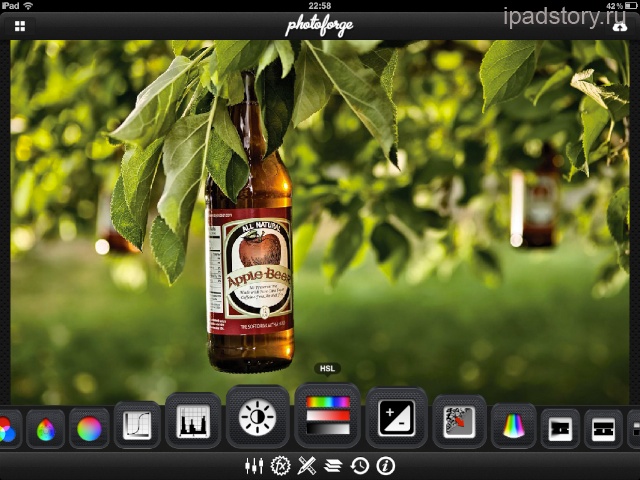Open the round color wheel tool

coord(89,429)
